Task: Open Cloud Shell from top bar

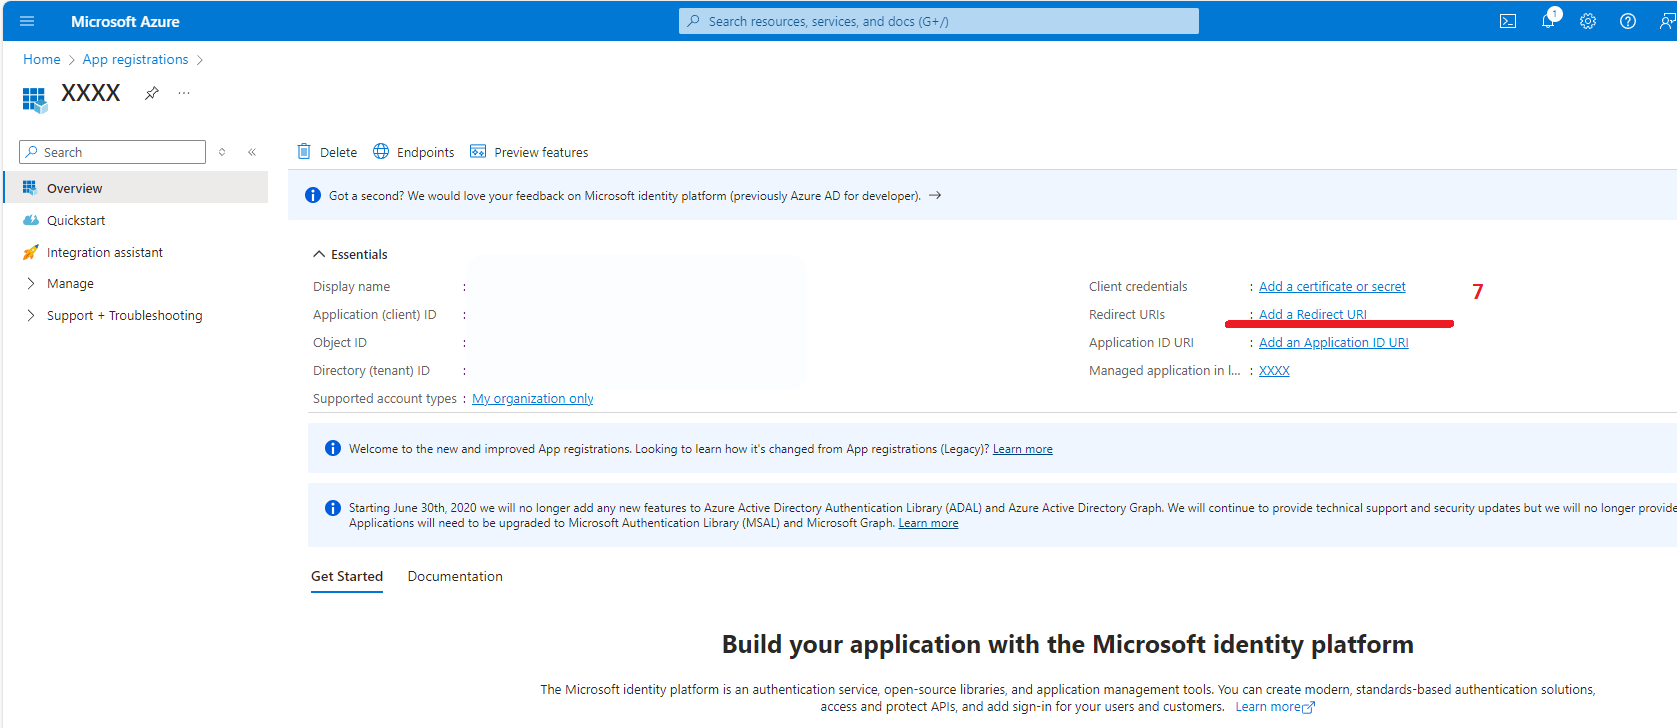Action: (1508, 21)
